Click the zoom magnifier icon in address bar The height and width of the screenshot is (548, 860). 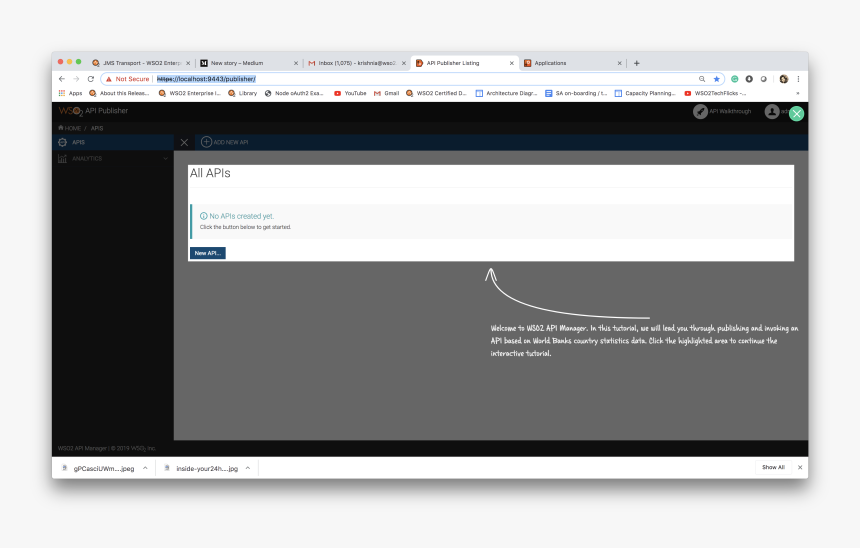[701, 79]
